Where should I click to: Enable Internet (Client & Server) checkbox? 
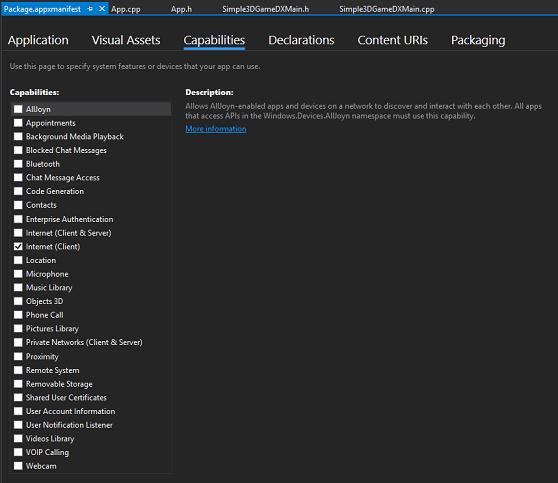18,233
